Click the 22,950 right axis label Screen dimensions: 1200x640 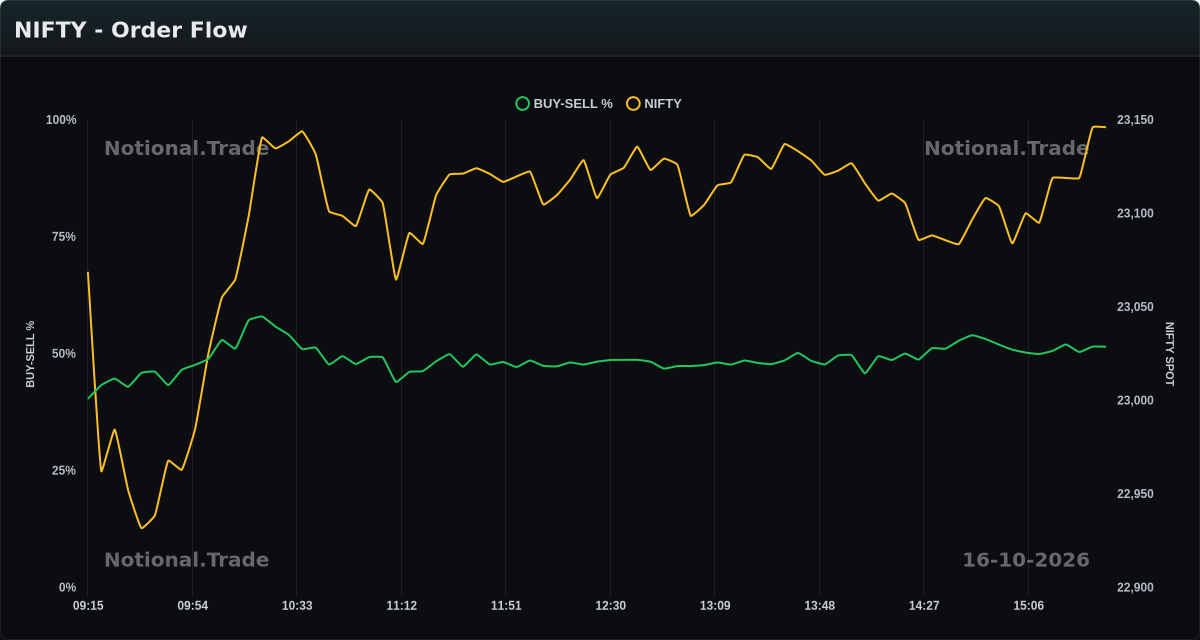[x=1135, y=494]
